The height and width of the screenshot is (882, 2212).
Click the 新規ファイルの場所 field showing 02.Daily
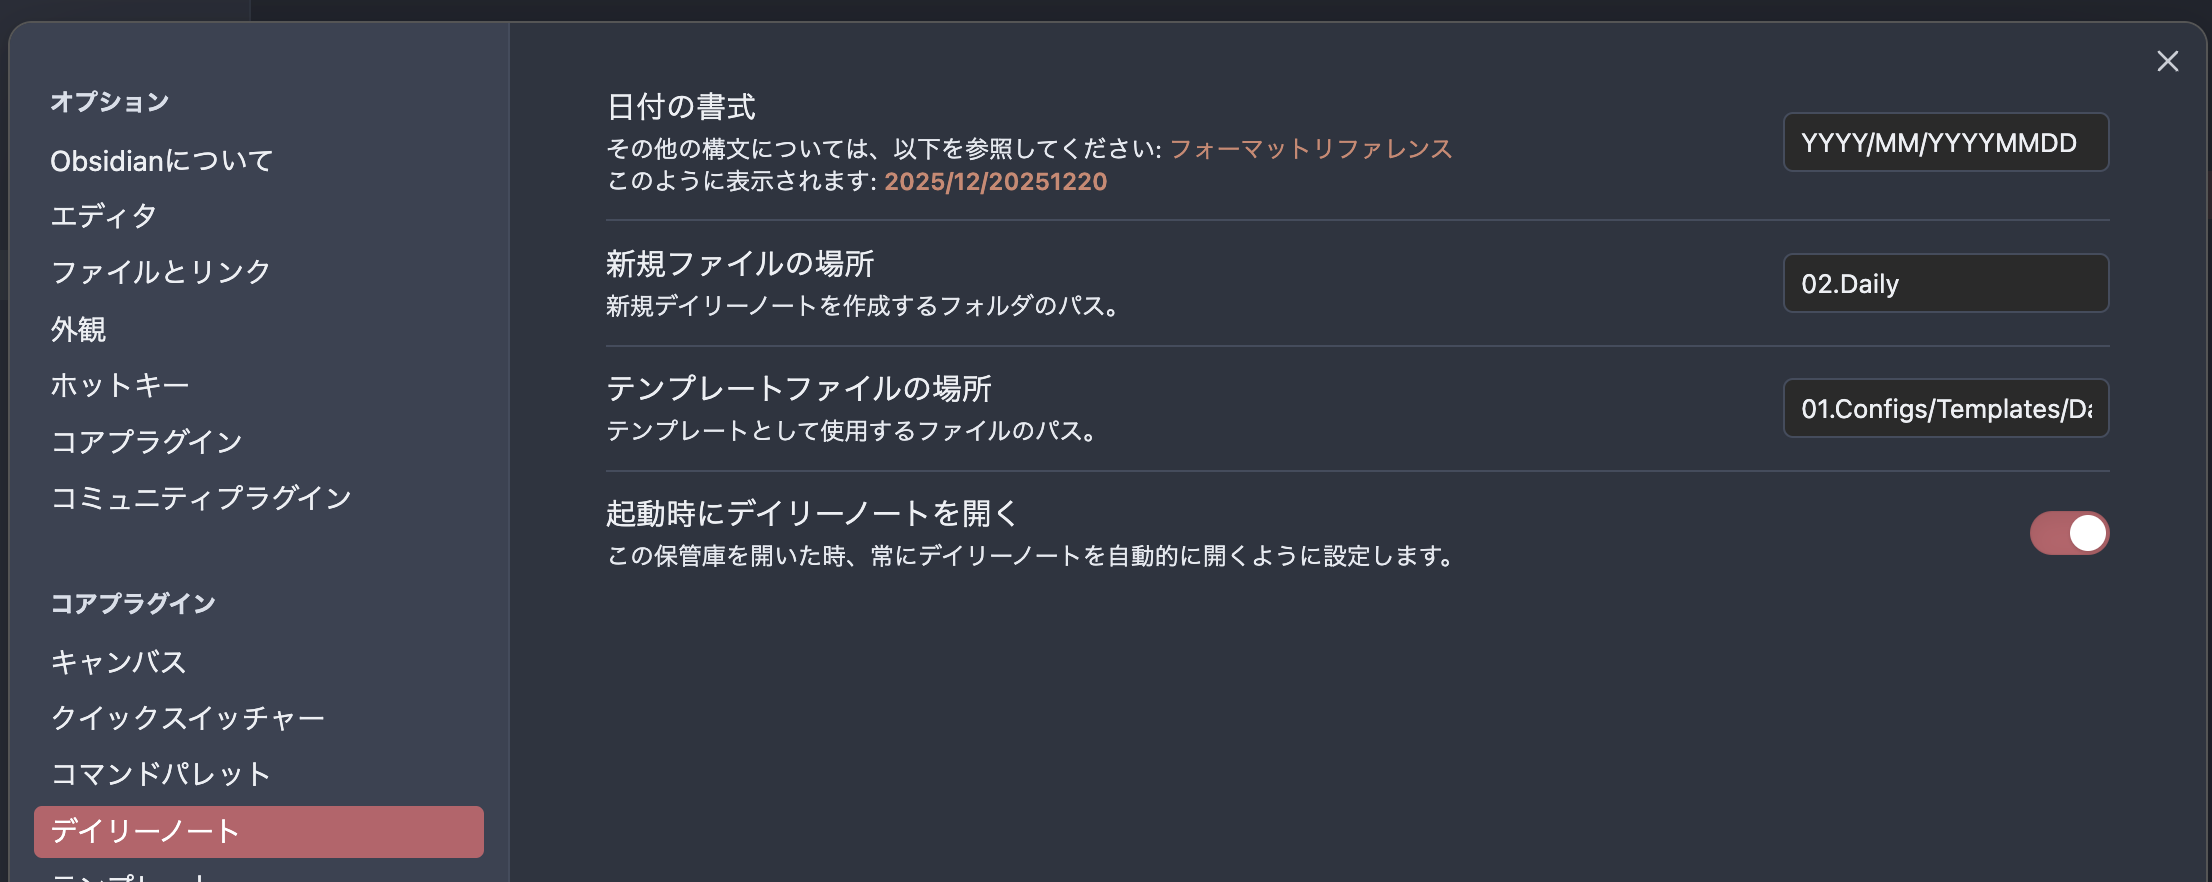[1945, 283]
